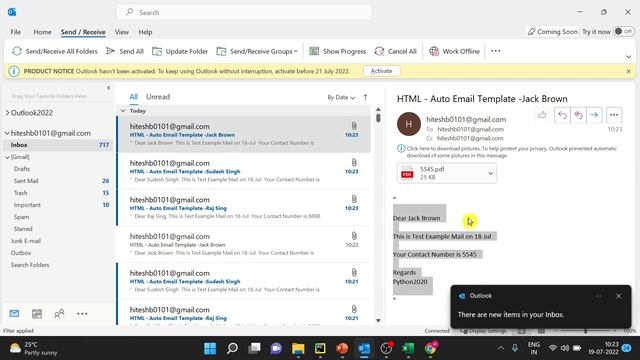Open the 5545.pdf attachment
The height and width of the screenshot is (360, 640).
tap(441, 173)
